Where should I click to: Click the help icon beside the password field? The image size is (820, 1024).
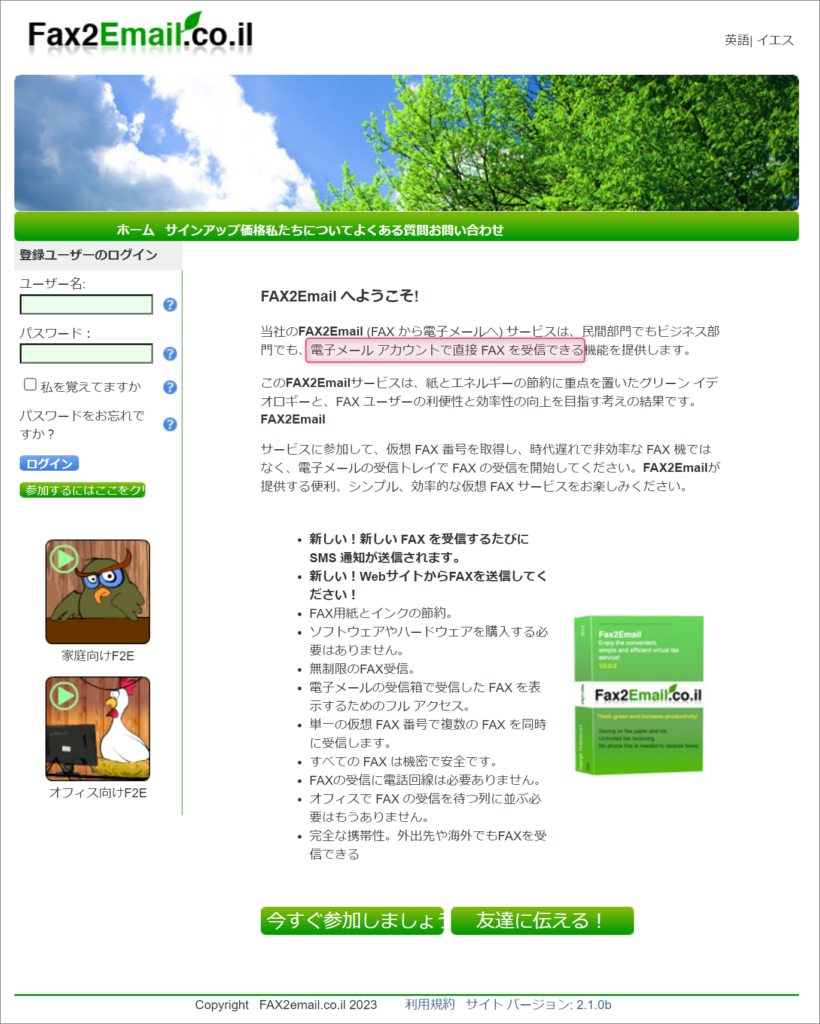point(170,353)
